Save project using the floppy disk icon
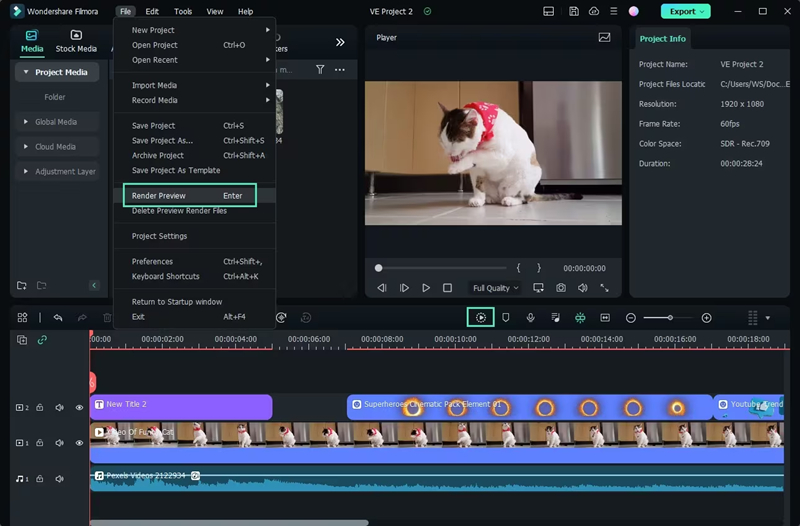The height and width of the screenshot is (526, 800). (x=572, y=11)
